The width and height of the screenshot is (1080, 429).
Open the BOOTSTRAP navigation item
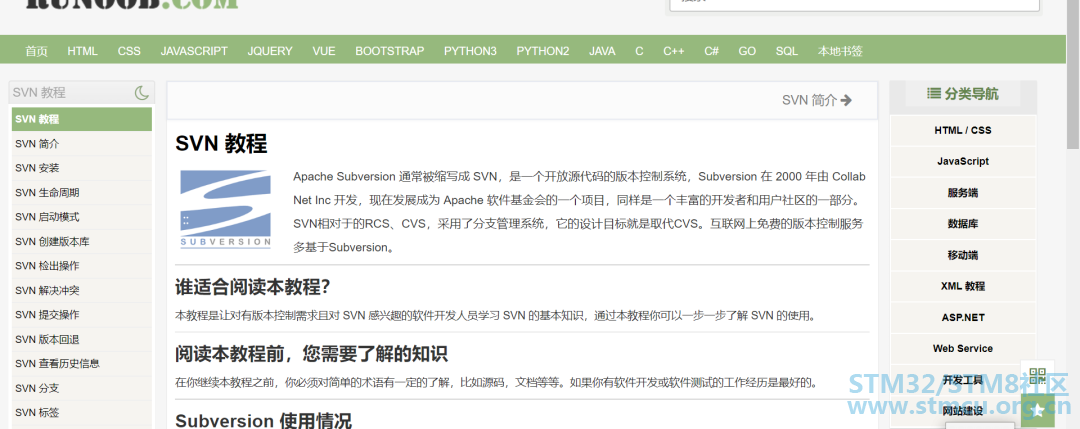pos(390,51)
